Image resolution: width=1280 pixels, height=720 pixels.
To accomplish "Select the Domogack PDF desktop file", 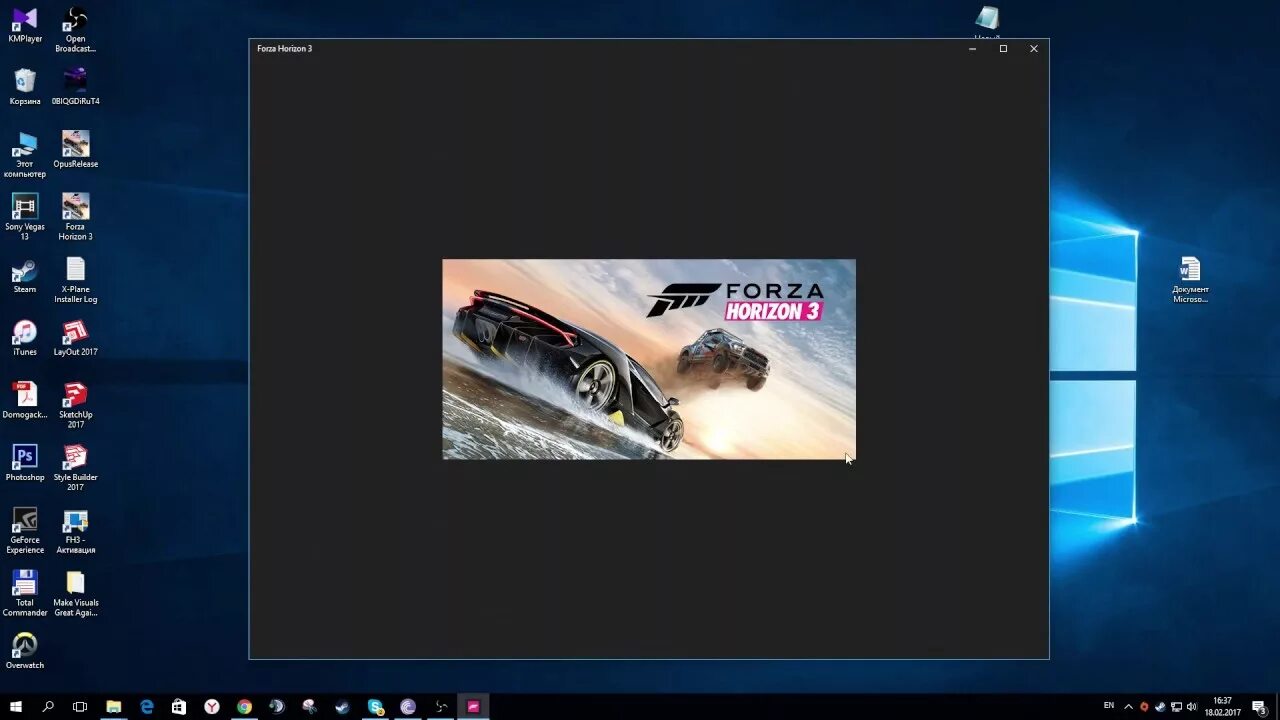I will [x=25, y=400].
